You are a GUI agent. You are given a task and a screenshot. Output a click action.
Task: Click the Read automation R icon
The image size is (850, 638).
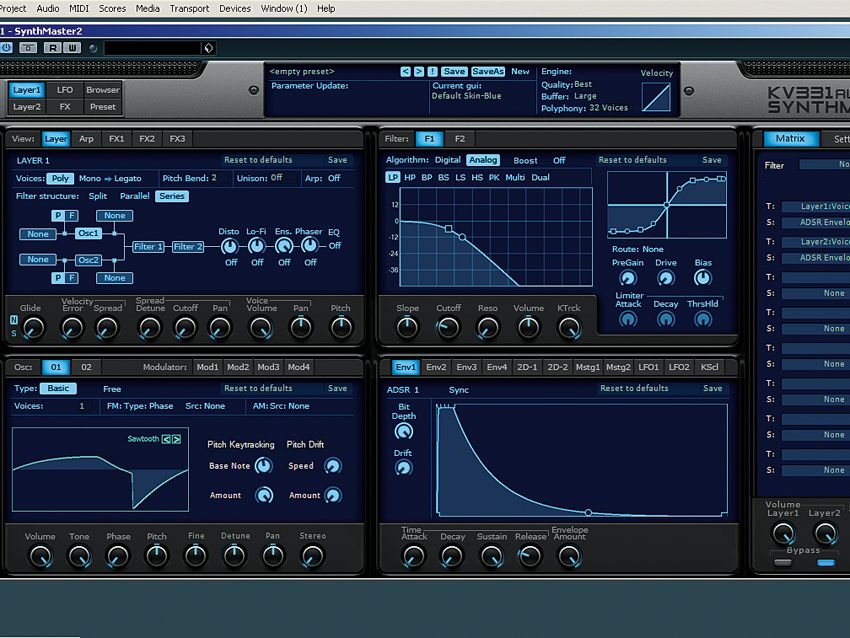[x=51, y=47]
